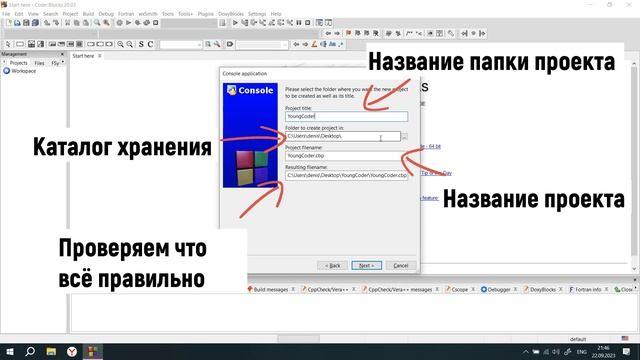Close the Management panel

(x=62, y=54)
